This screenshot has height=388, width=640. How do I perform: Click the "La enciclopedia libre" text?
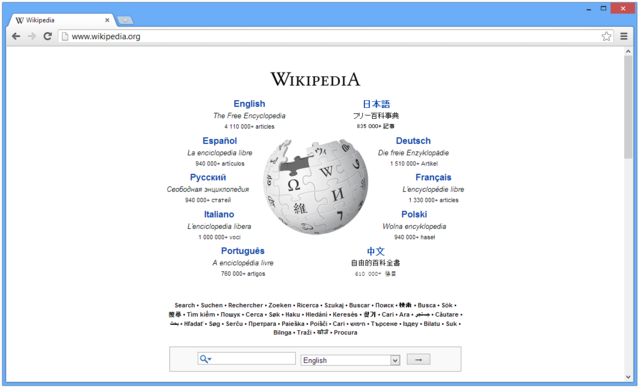(220, 153)
